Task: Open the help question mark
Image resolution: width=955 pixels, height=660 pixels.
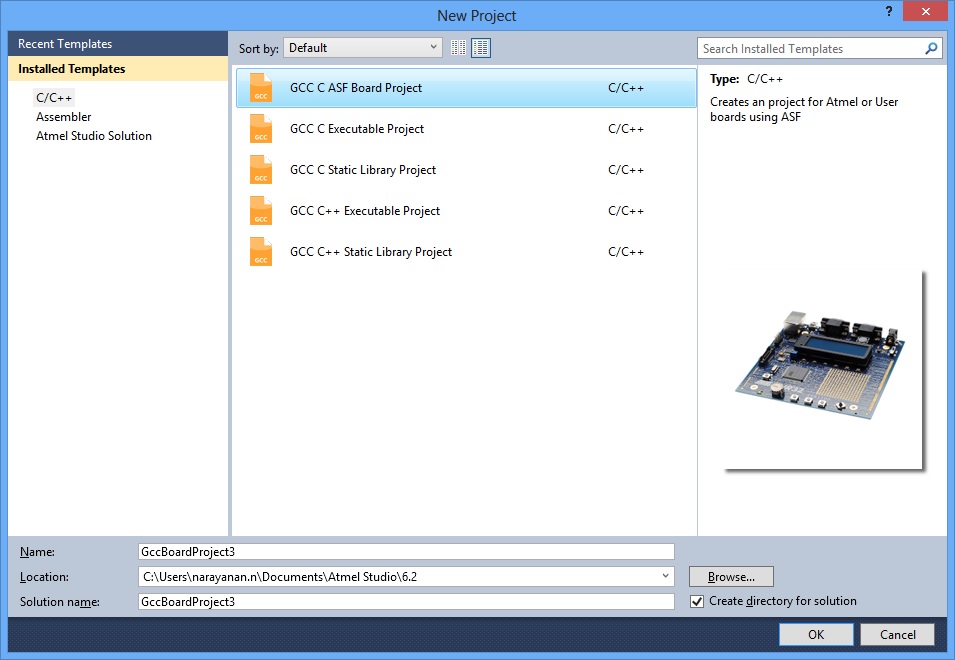Action: coord(889,11)
